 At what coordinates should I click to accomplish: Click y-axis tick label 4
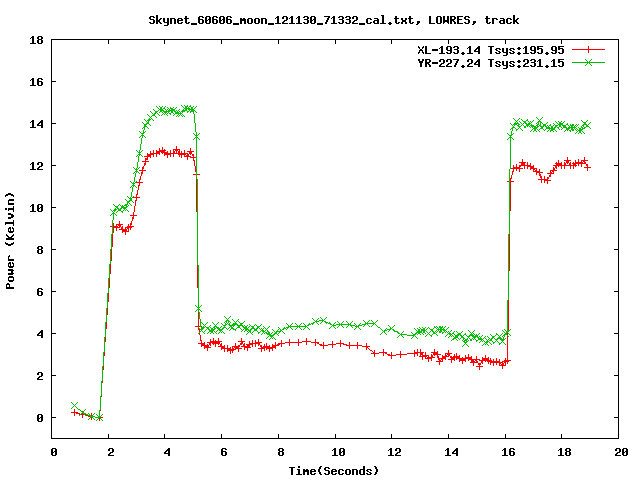(x=40, y=334)
